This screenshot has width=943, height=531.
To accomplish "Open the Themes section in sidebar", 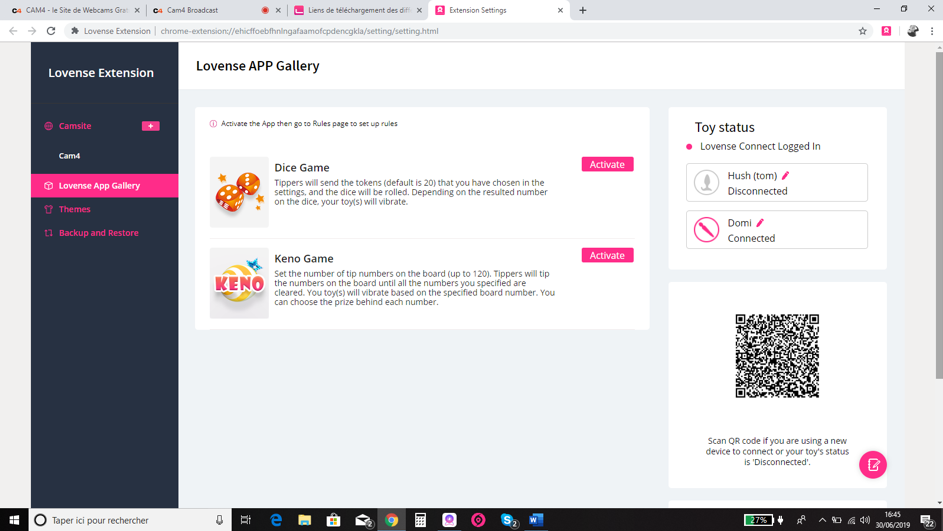I will 74,209.
